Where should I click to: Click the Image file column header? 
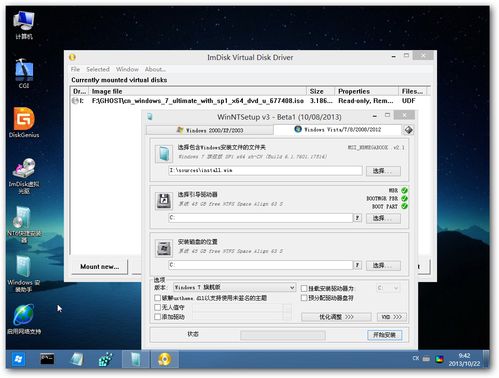pyautogui.click(x=198, y=91)
